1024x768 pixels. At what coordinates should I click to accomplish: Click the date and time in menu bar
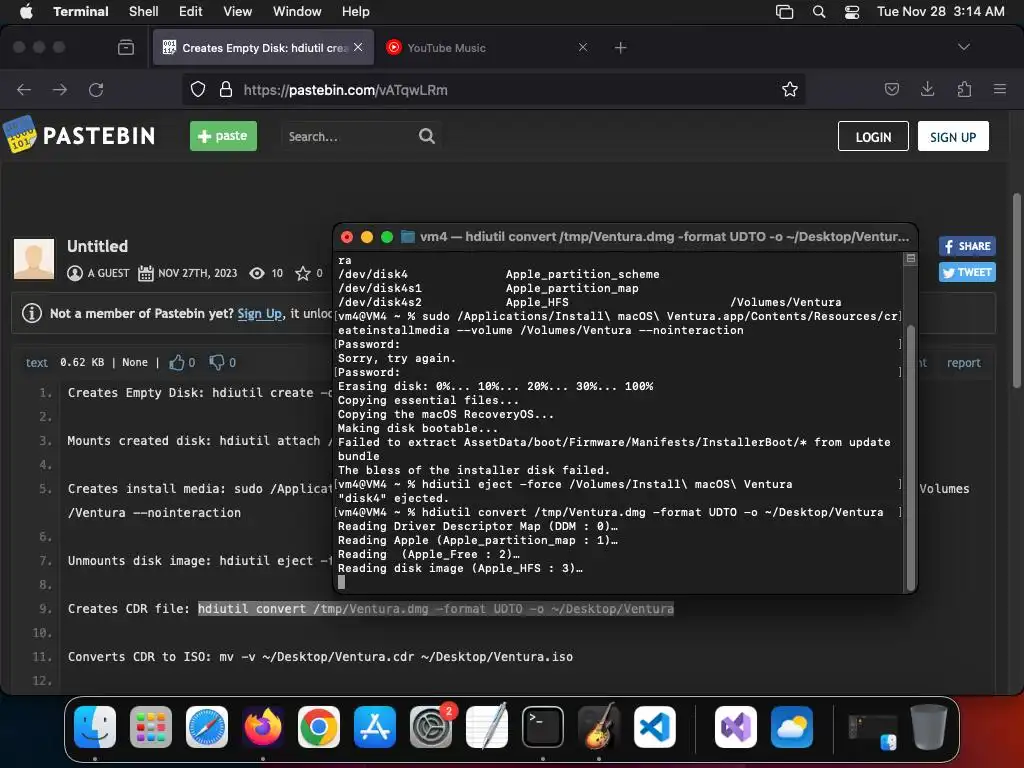(x=940, y=11)
